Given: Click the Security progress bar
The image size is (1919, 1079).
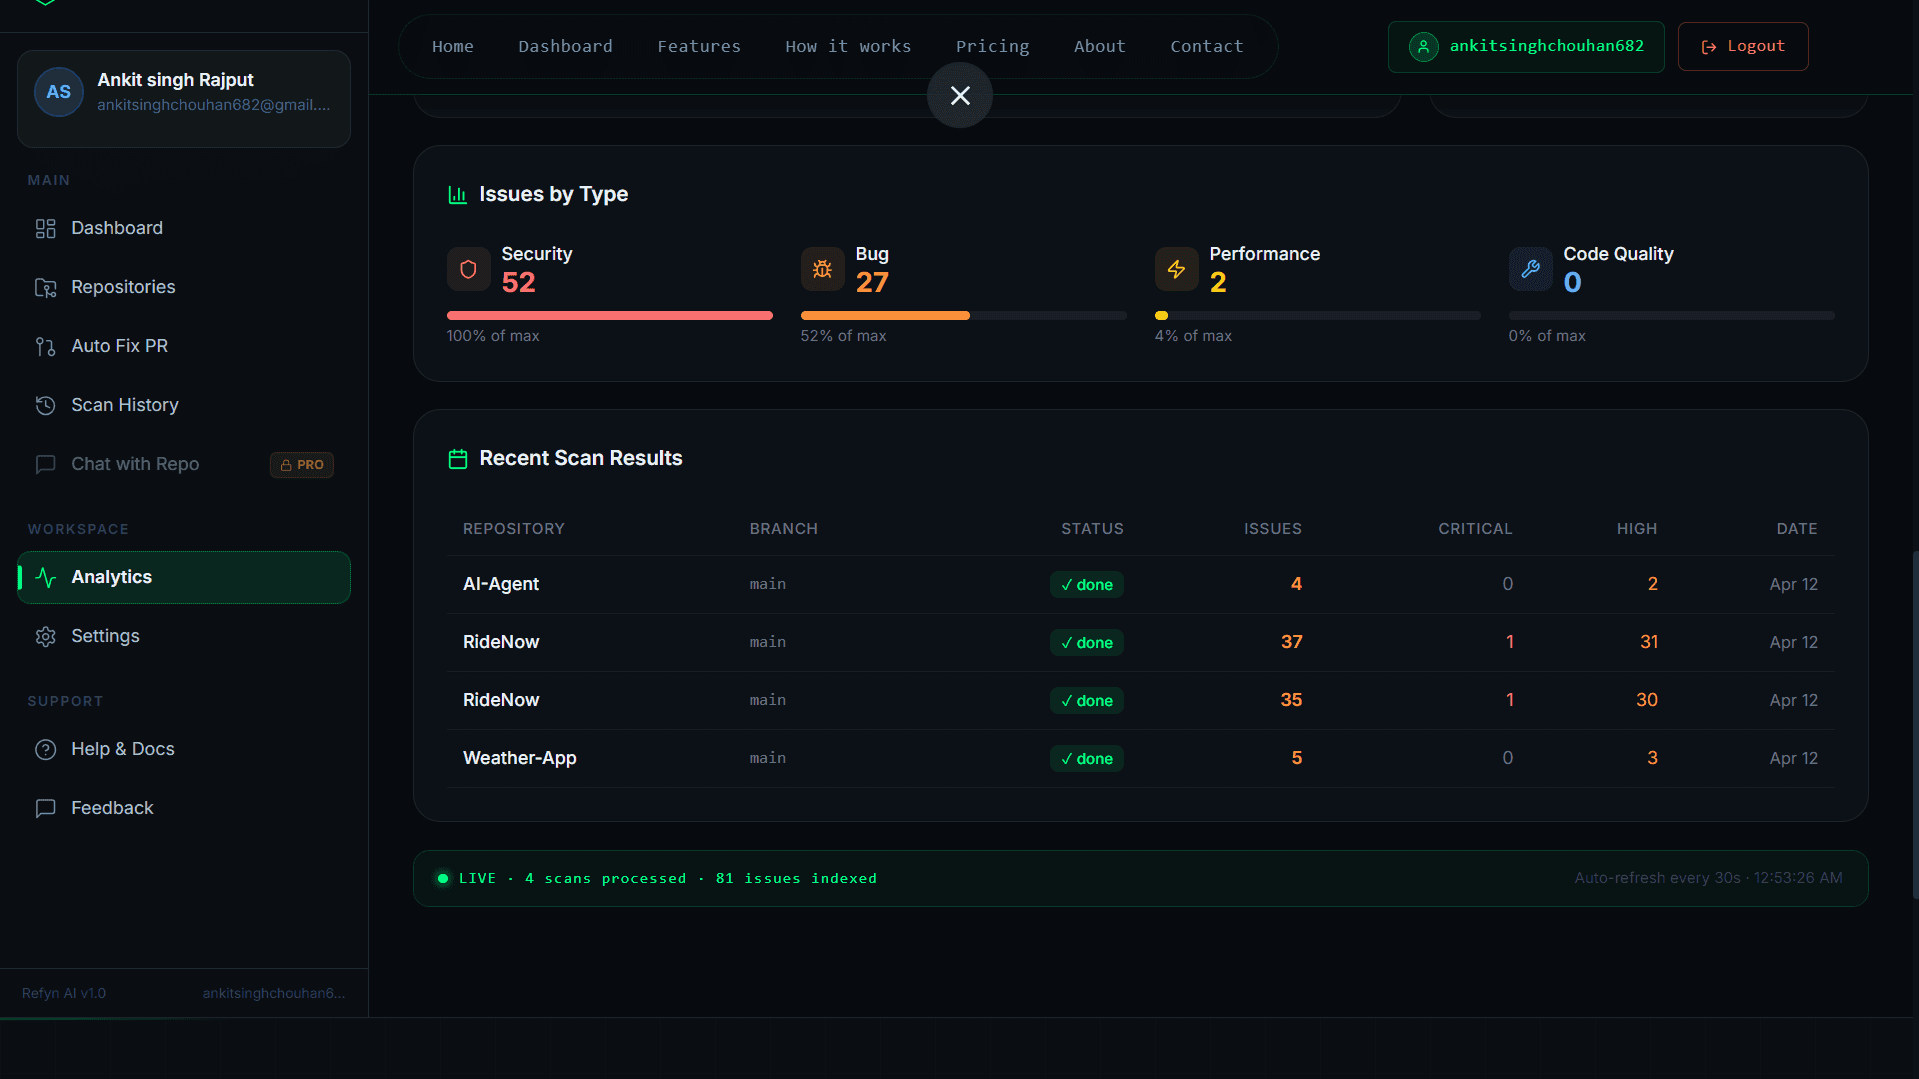Looking at the screenshot, I should [x=609, y=316].
